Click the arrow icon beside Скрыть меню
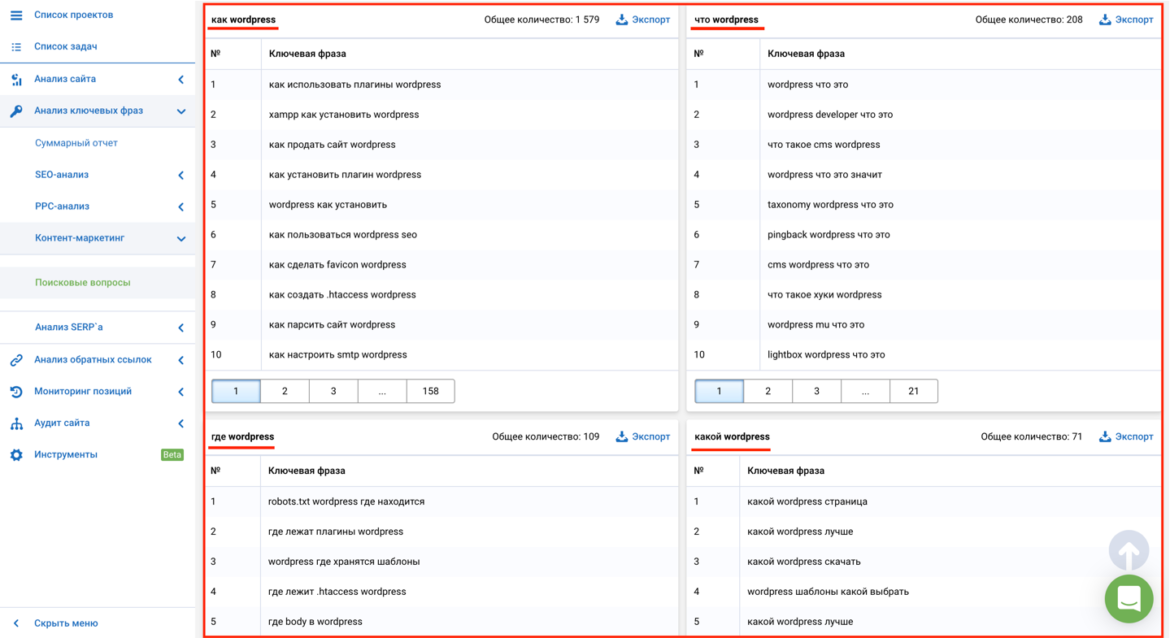Image resolution: width=1170 pixels, height=638 pixels. [16, 623]
